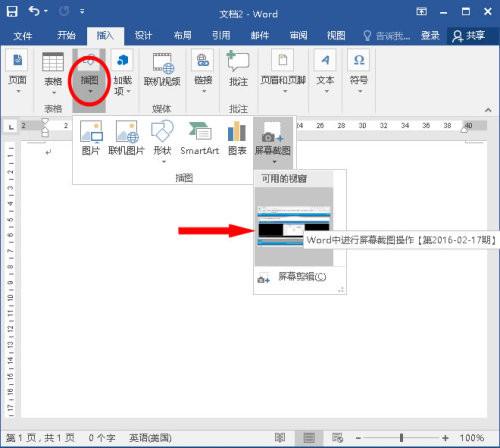
Task: Switch to the 邮件 tab
Action: coord(260,35)
